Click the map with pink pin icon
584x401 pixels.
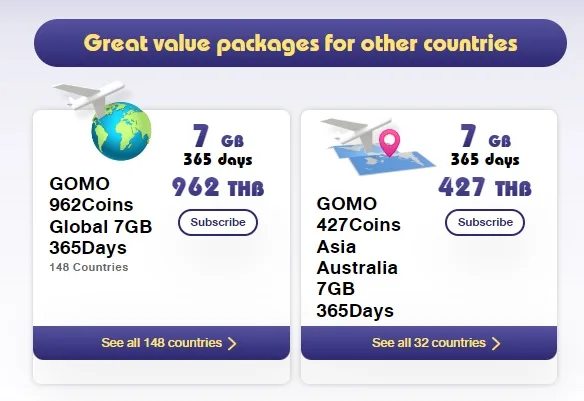[378, 146]
